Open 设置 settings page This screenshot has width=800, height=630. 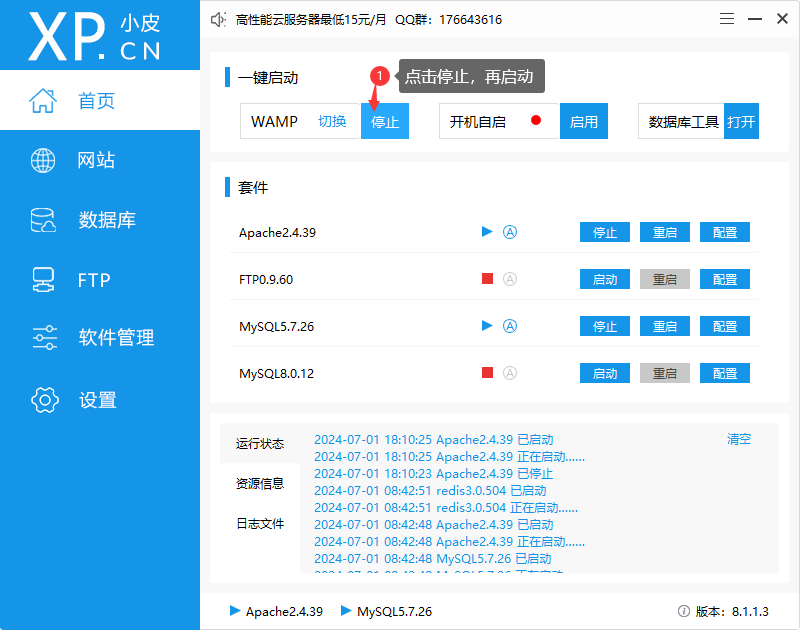[x=100, y=400]
